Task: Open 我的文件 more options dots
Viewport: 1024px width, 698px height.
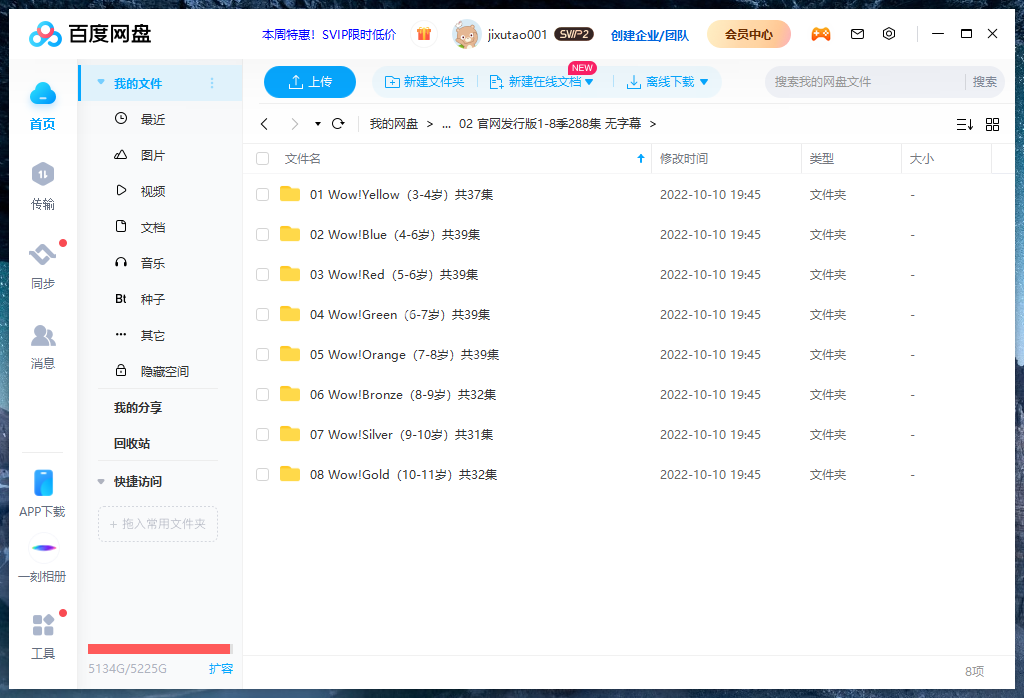Action: click(212, 83)
